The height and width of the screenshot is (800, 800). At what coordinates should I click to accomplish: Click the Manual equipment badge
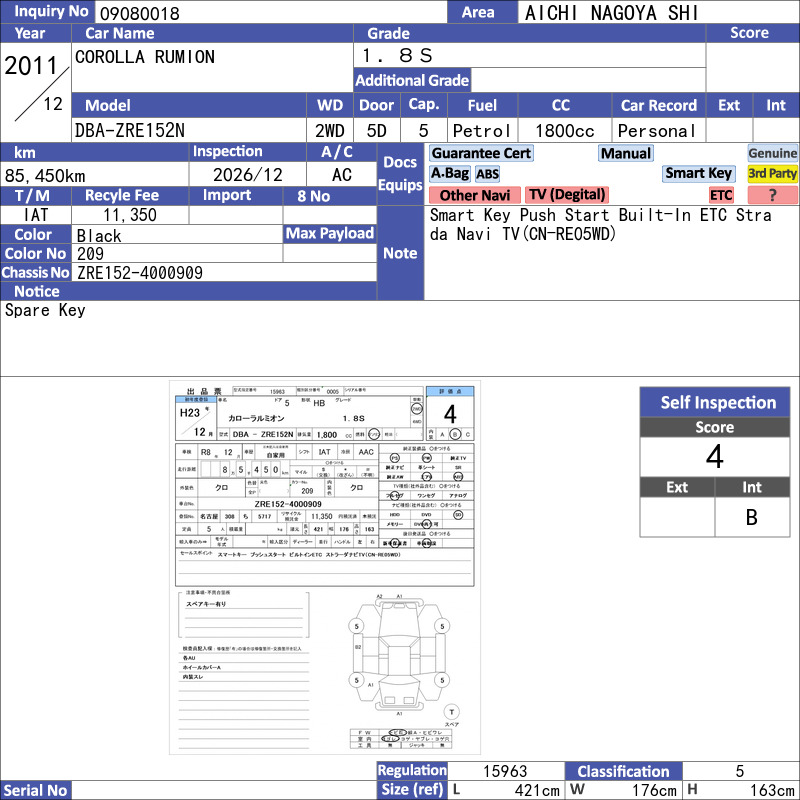click(x=626, y=153)
